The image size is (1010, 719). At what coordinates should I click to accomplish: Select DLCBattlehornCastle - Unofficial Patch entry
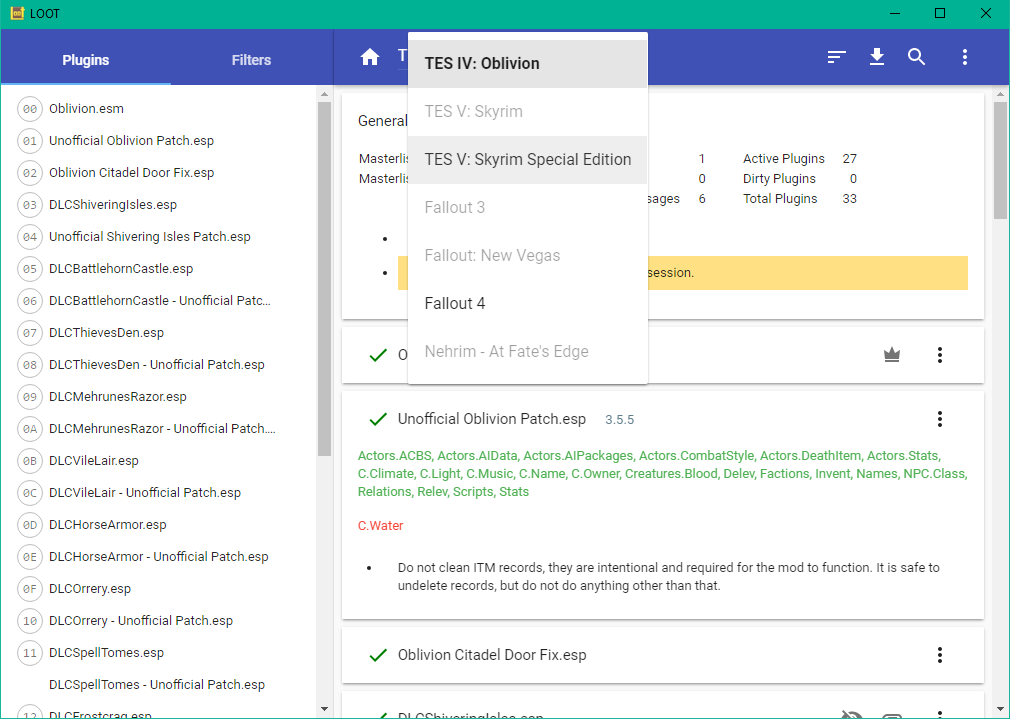pos(158,301)
